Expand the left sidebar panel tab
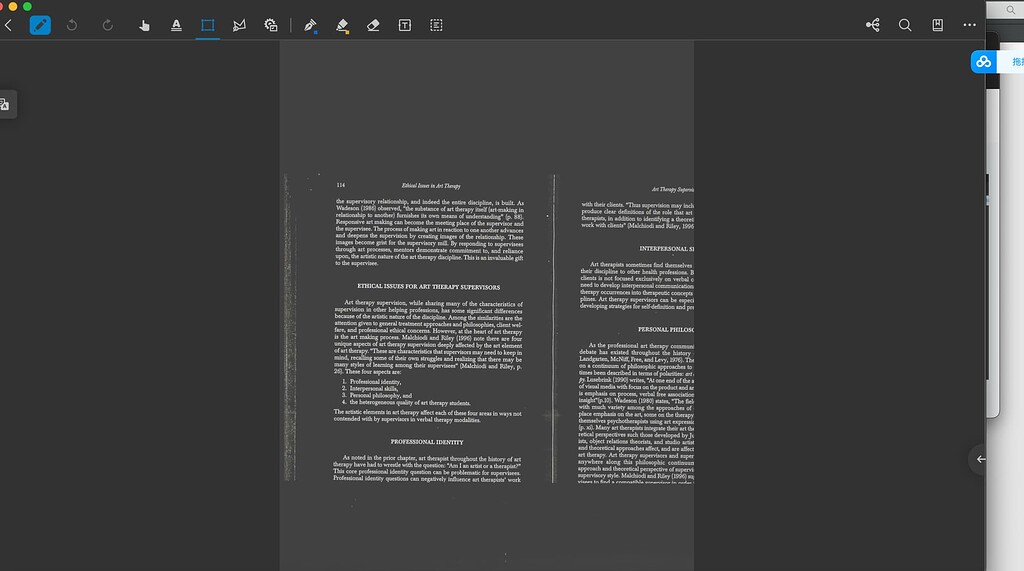Viewport: 1024px width, 571px height. 6,104
